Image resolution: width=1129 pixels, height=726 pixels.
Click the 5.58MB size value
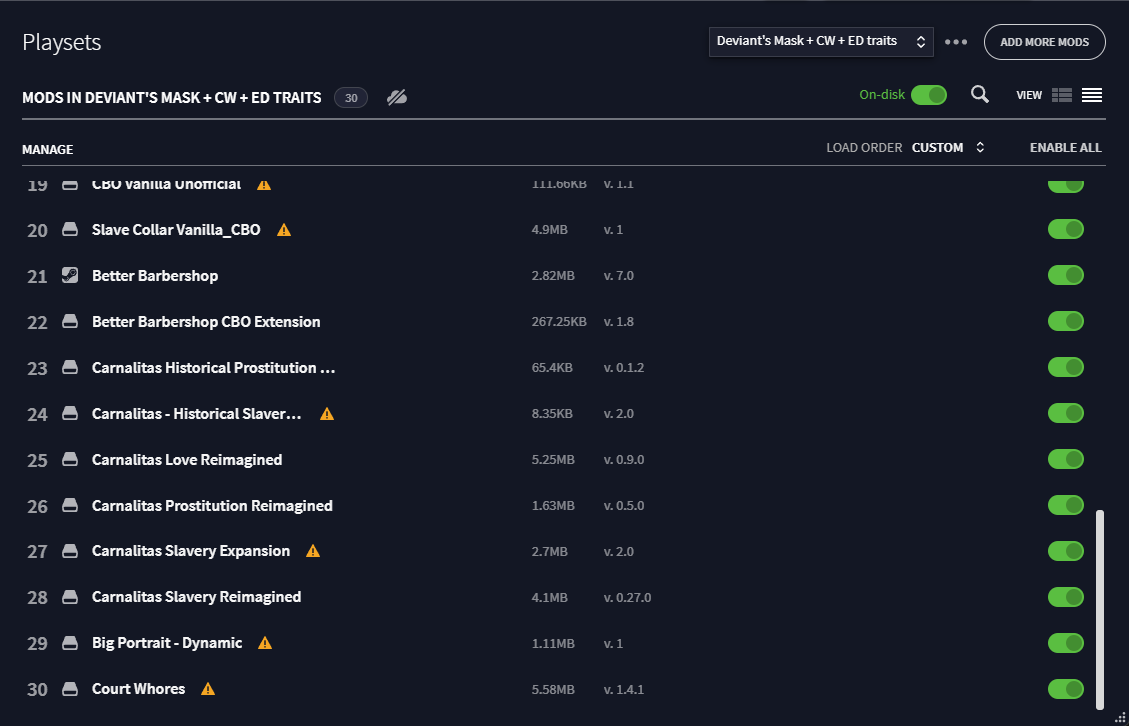(553, 690)
